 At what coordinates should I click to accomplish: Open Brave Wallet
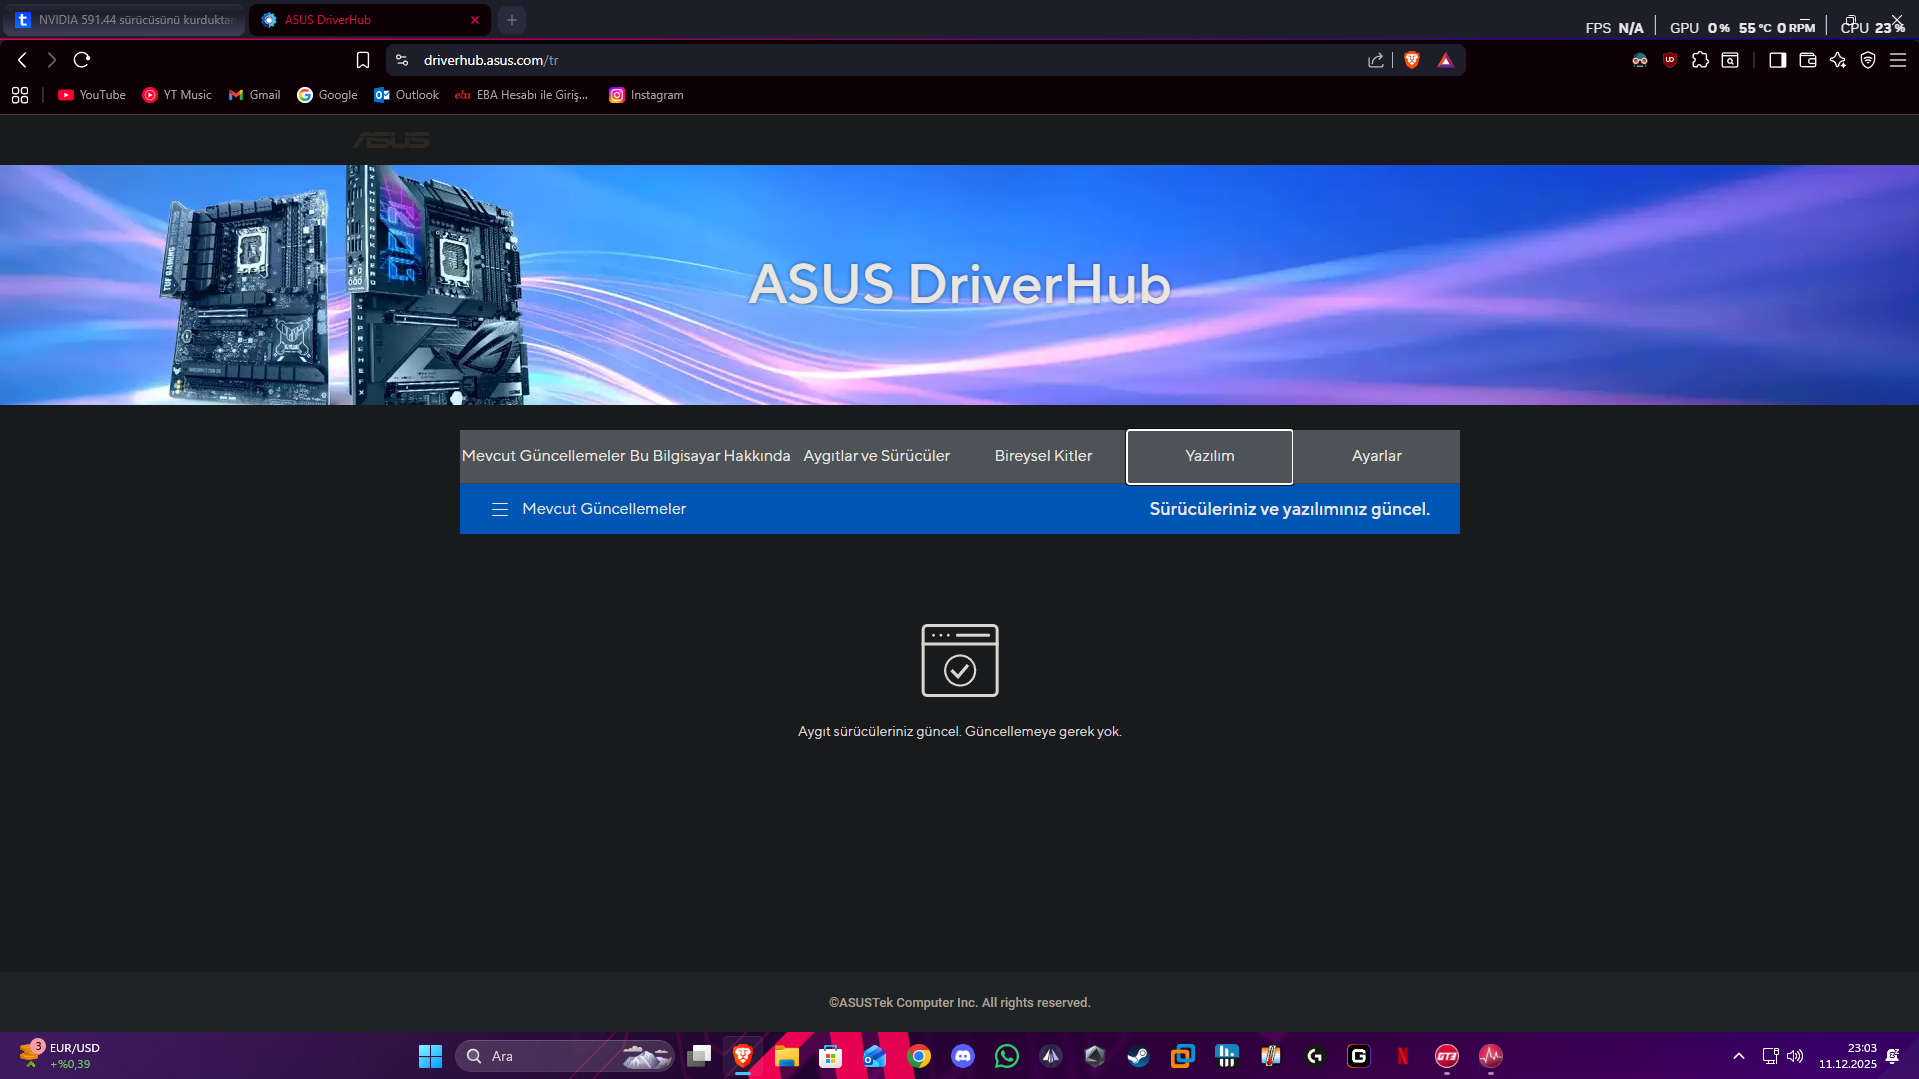(1808, 60)
